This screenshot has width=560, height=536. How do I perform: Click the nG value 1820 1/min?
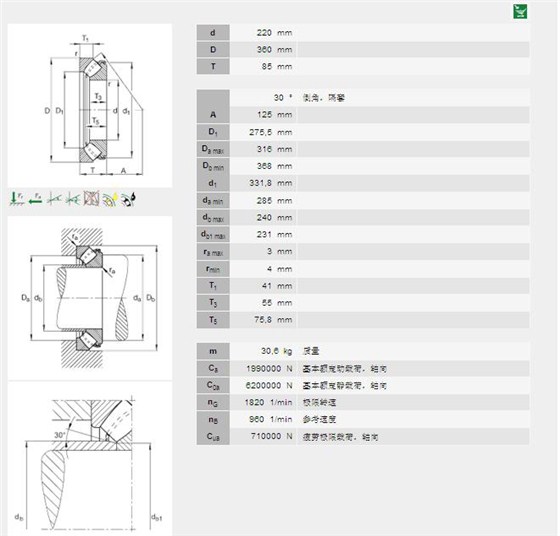pos(268,402)
